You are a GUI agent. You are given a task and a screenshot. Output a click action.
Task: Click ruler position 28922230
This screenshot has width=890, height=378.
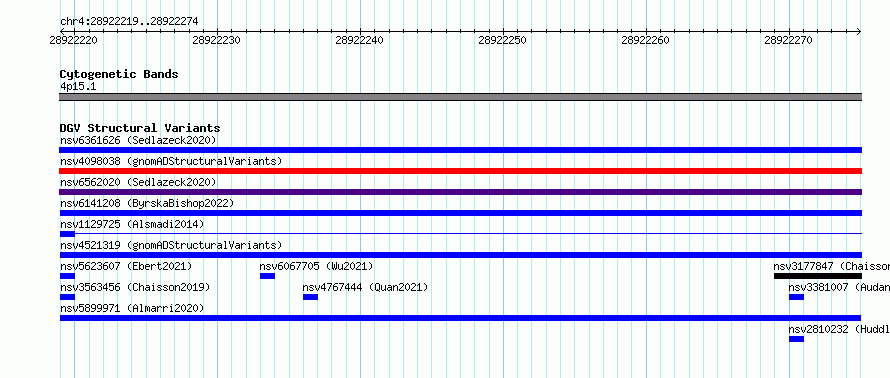click(216, 40)
